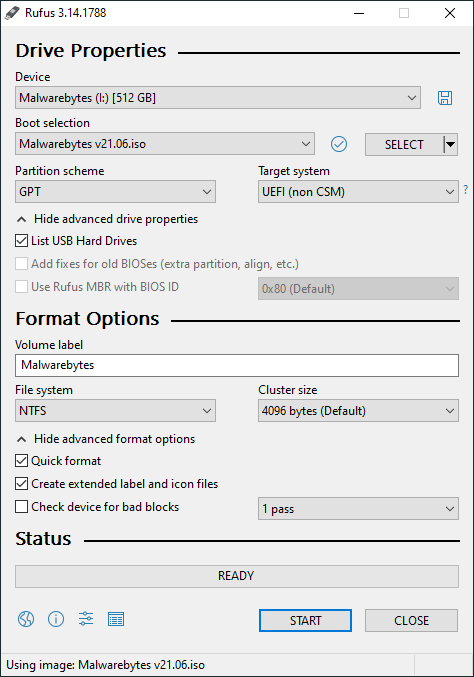Image resolution: width=474 pixels, height=677 pixels.
Task: Enable Check device for bad blocks
Action: click(x=22, y=506)
